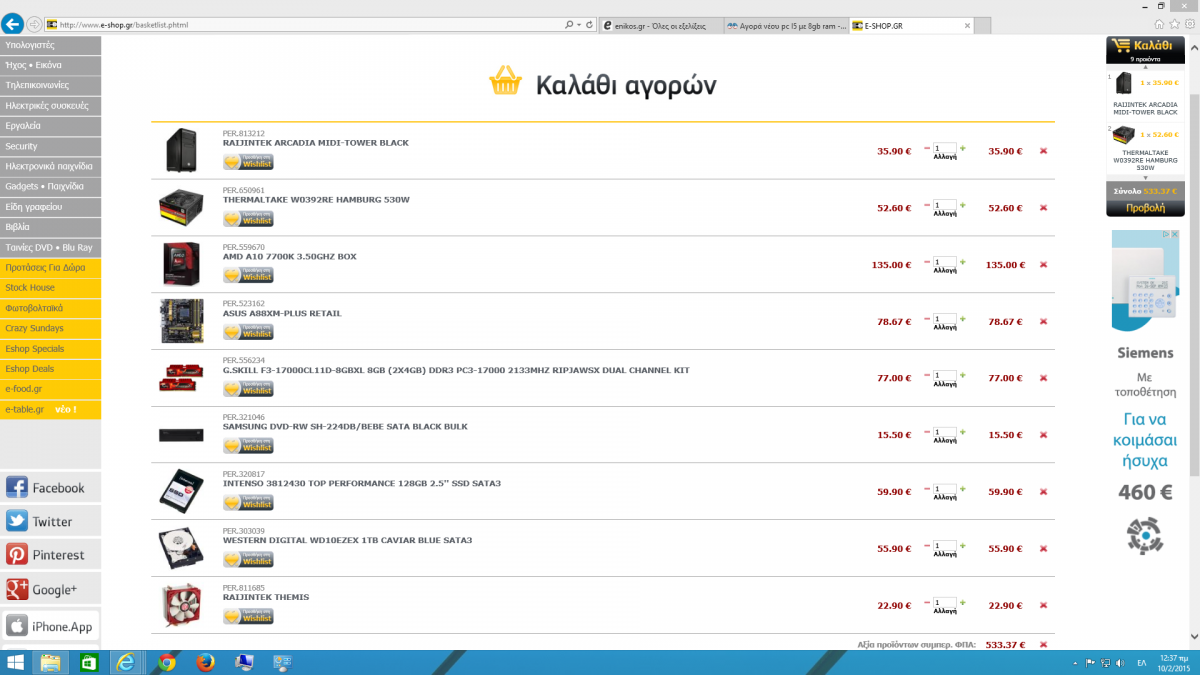Image resolution: width=1200 pixels, height=675 pixels.
Task: Delete INTENSO 128GB SSD row
Action: (x=1043, y=492)
